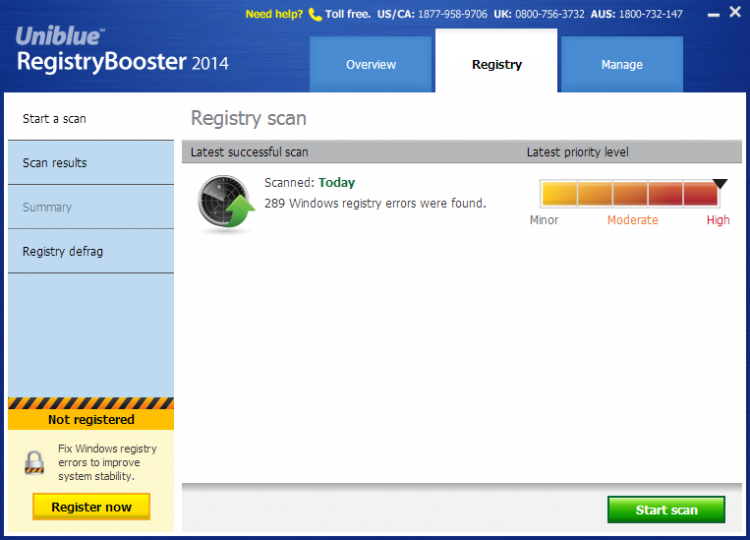The height and width of the screenshot is (540, 750).
Task: Click the Today scanned date text
Action: (x=337, y=183)
